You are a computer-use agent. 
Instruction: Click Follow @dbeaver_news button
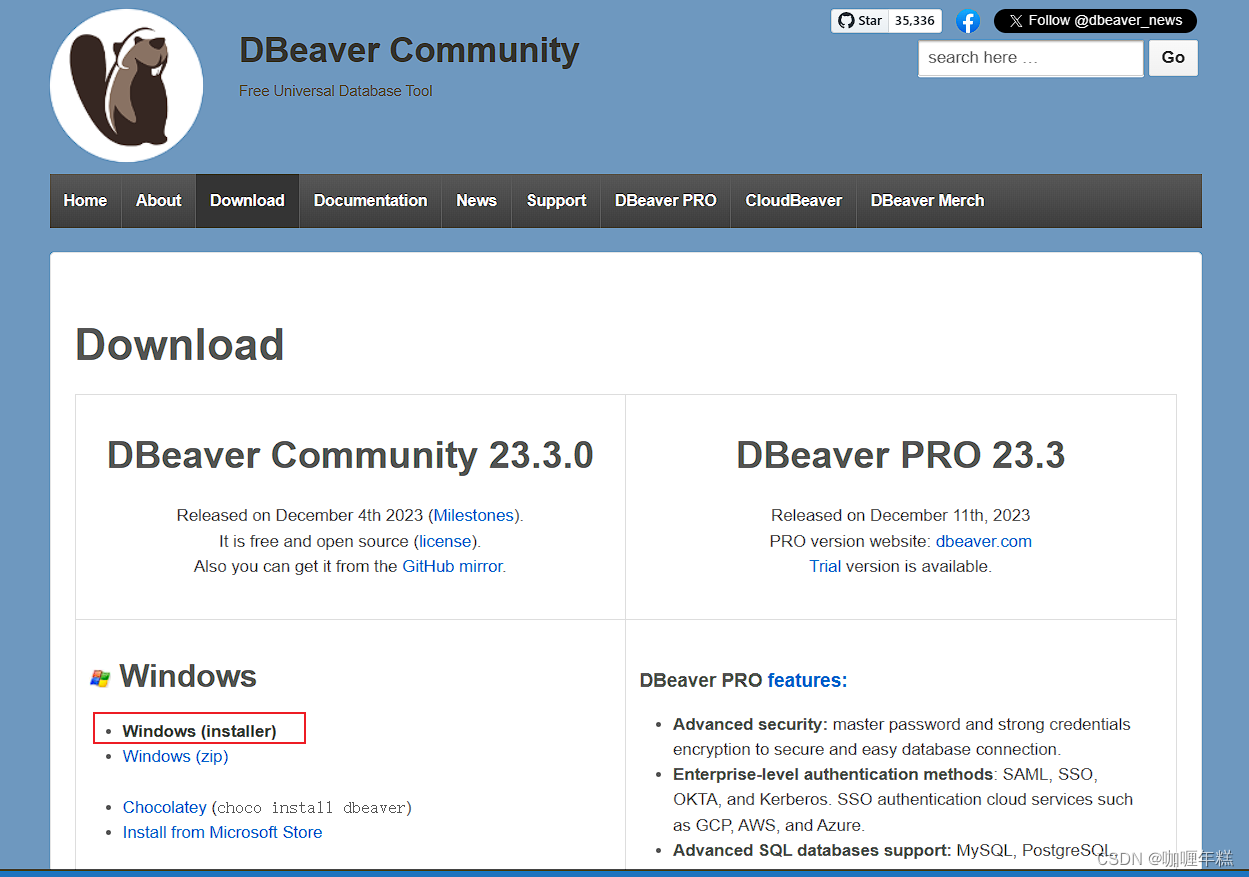(1095, 21)
